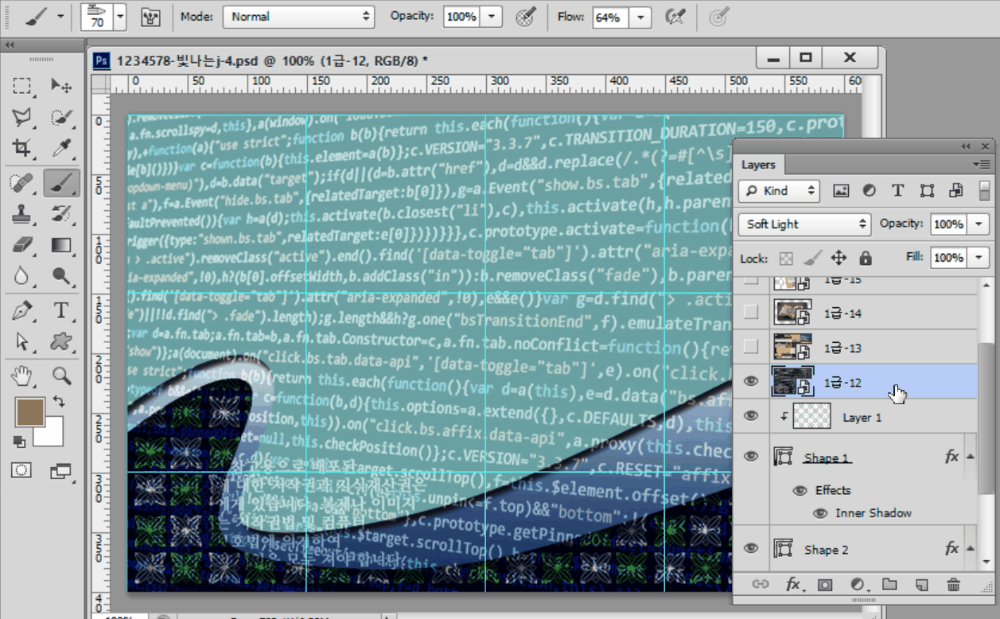Select the Brush tool in toolbox
The width and height of the screenshot is (1000, 619).
61,184
